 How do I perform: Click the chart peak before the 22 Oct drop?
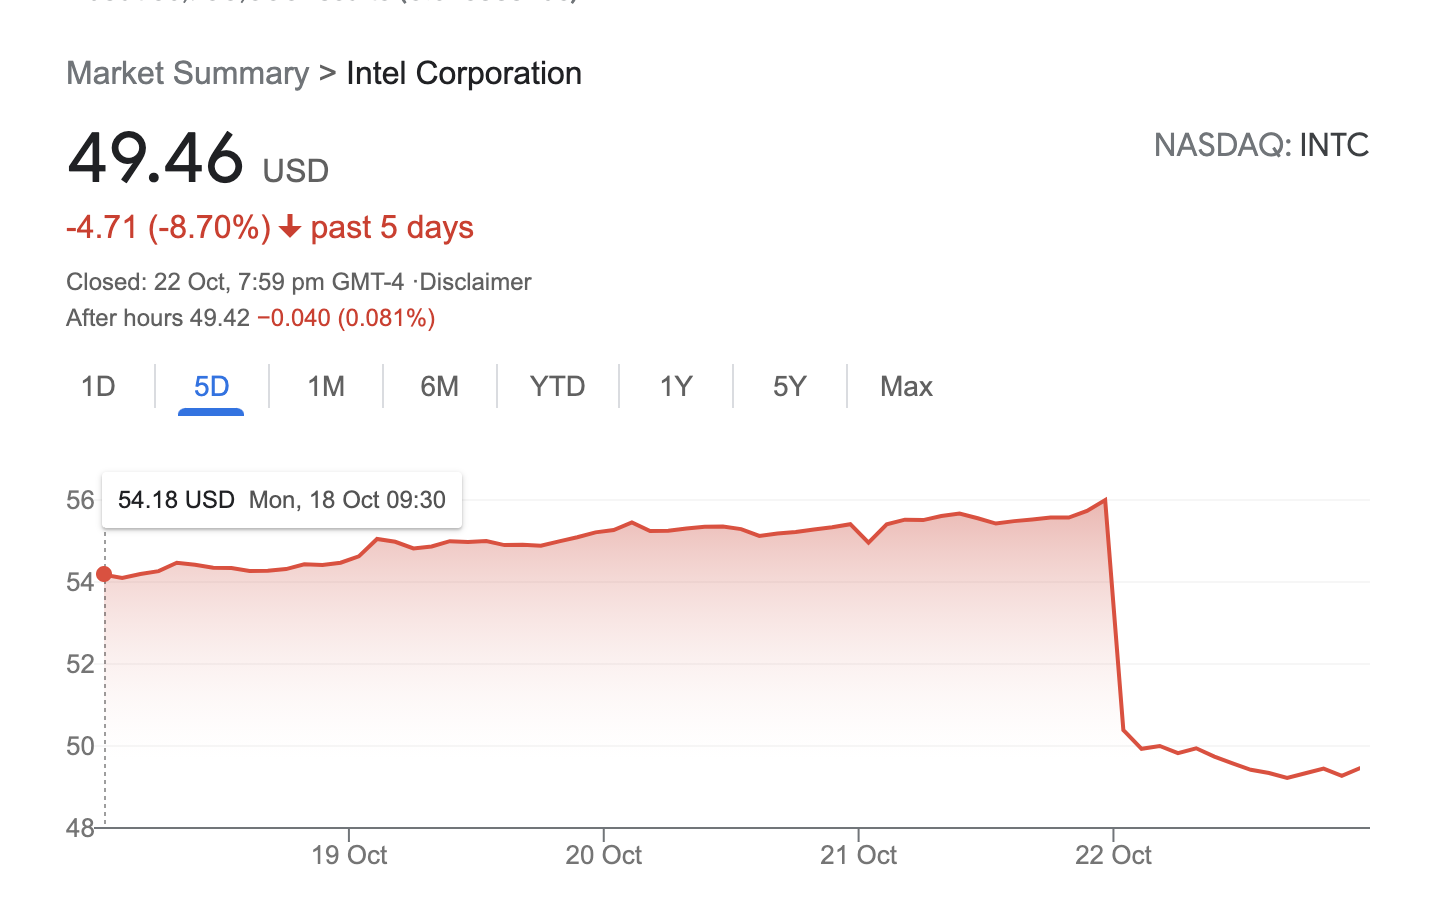[x=1105, y=499]
